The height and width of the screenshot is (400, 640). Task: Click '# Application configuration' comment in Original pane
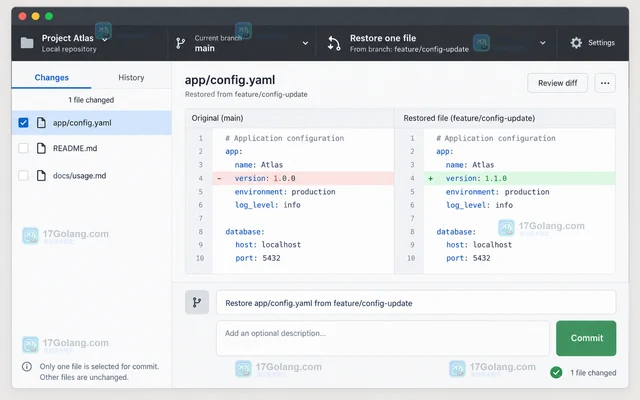(284, 138)
